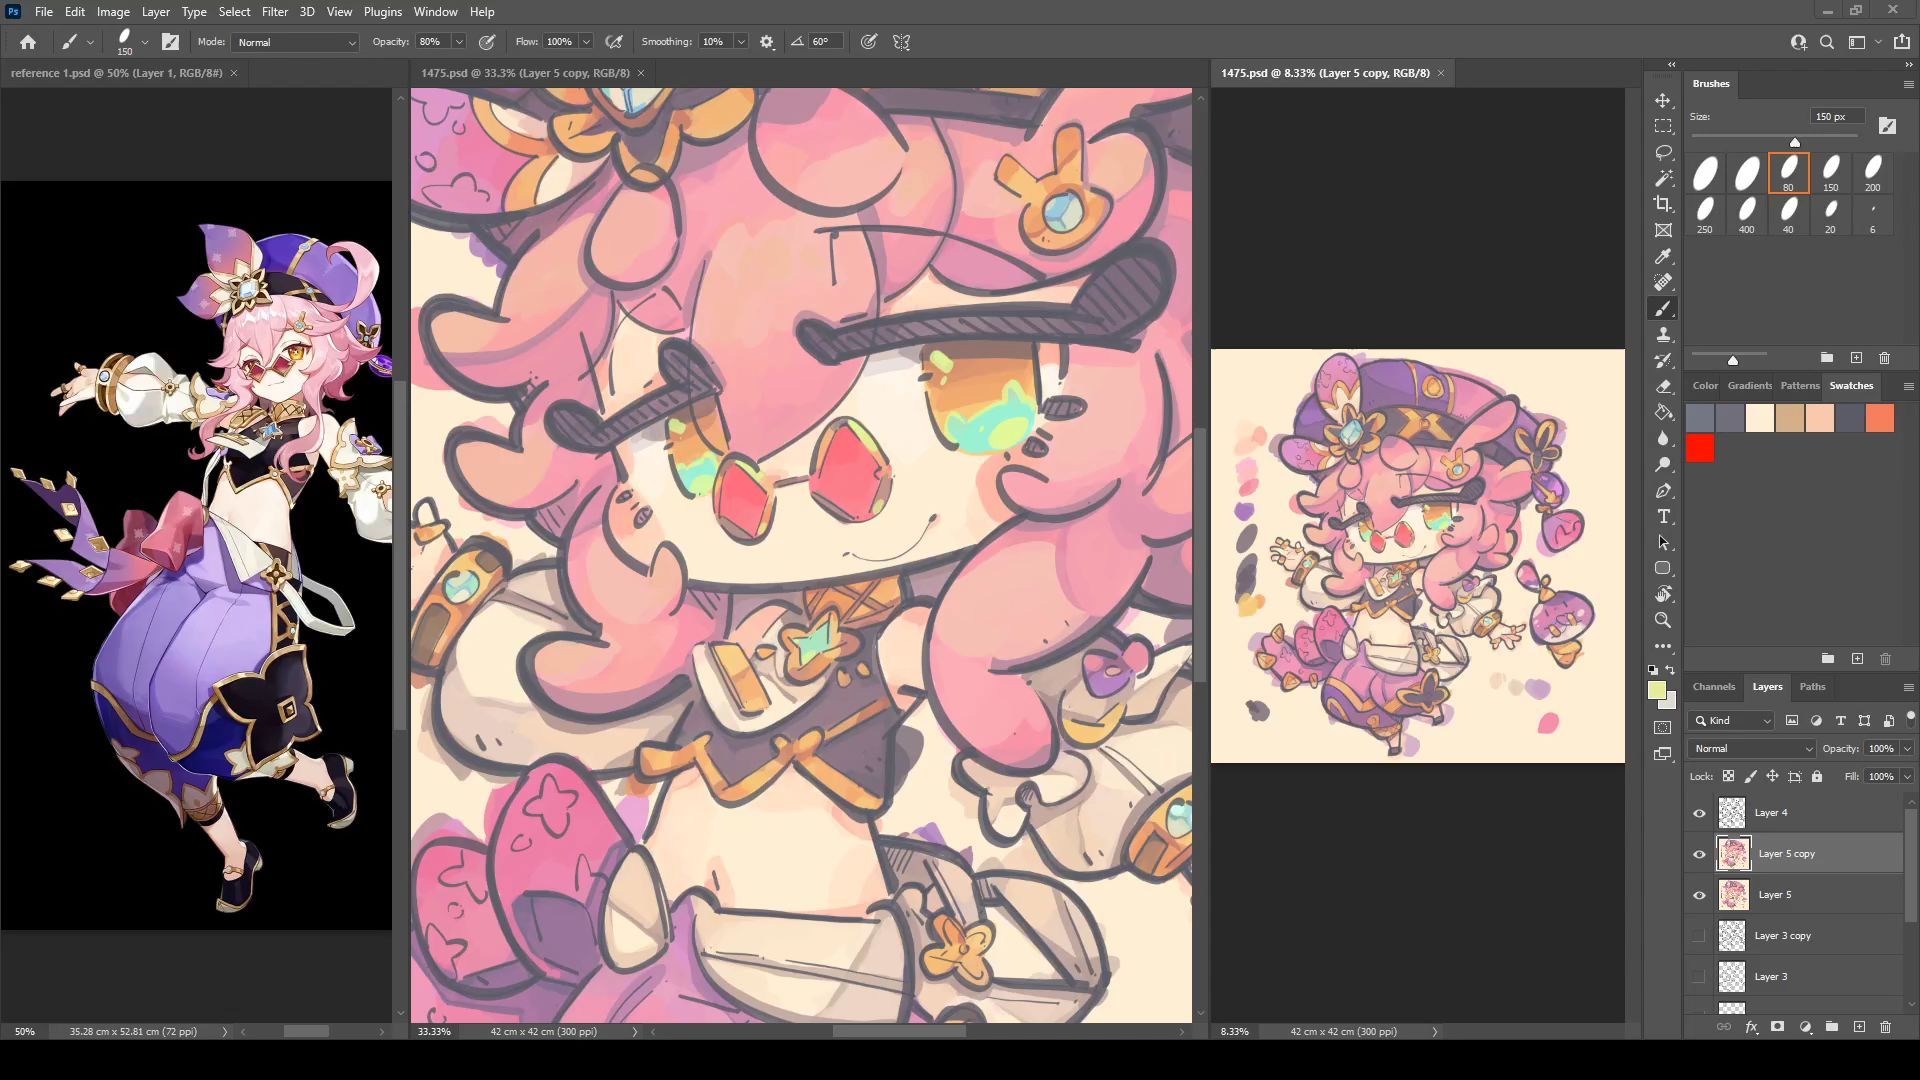
Task: Select the Move tool
Action: tap(1663, 101)
